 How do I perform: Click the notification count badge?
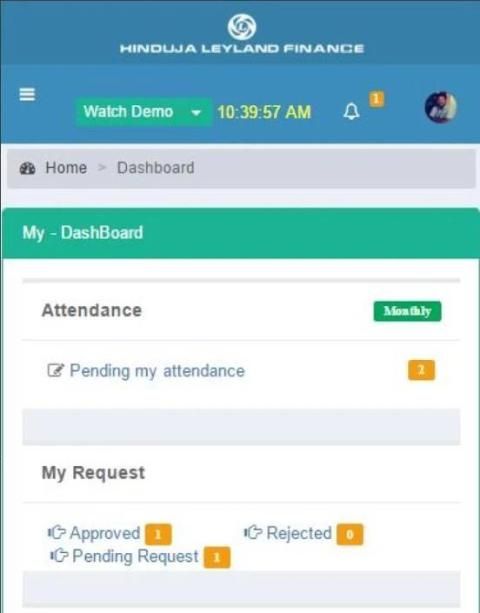pyautogui.click(x=377, y=99)
